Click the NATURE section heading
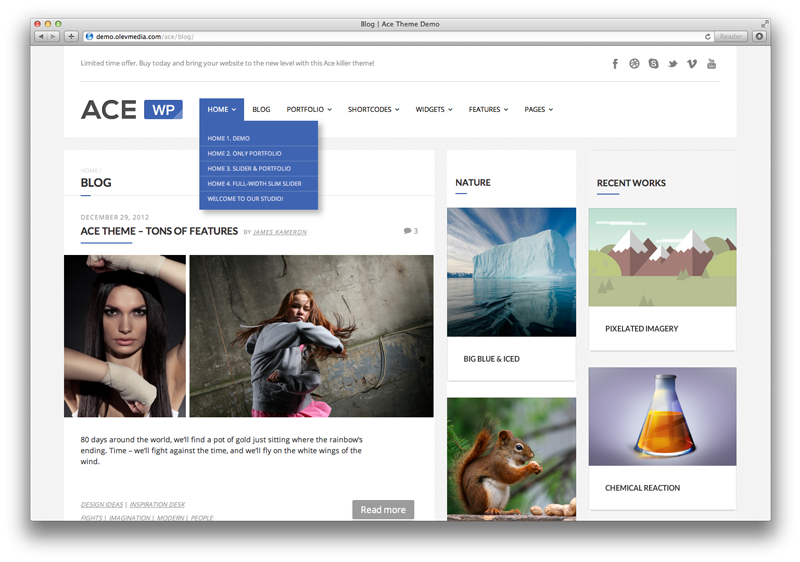Screen dimensions: 800x562 pos(473,183)
